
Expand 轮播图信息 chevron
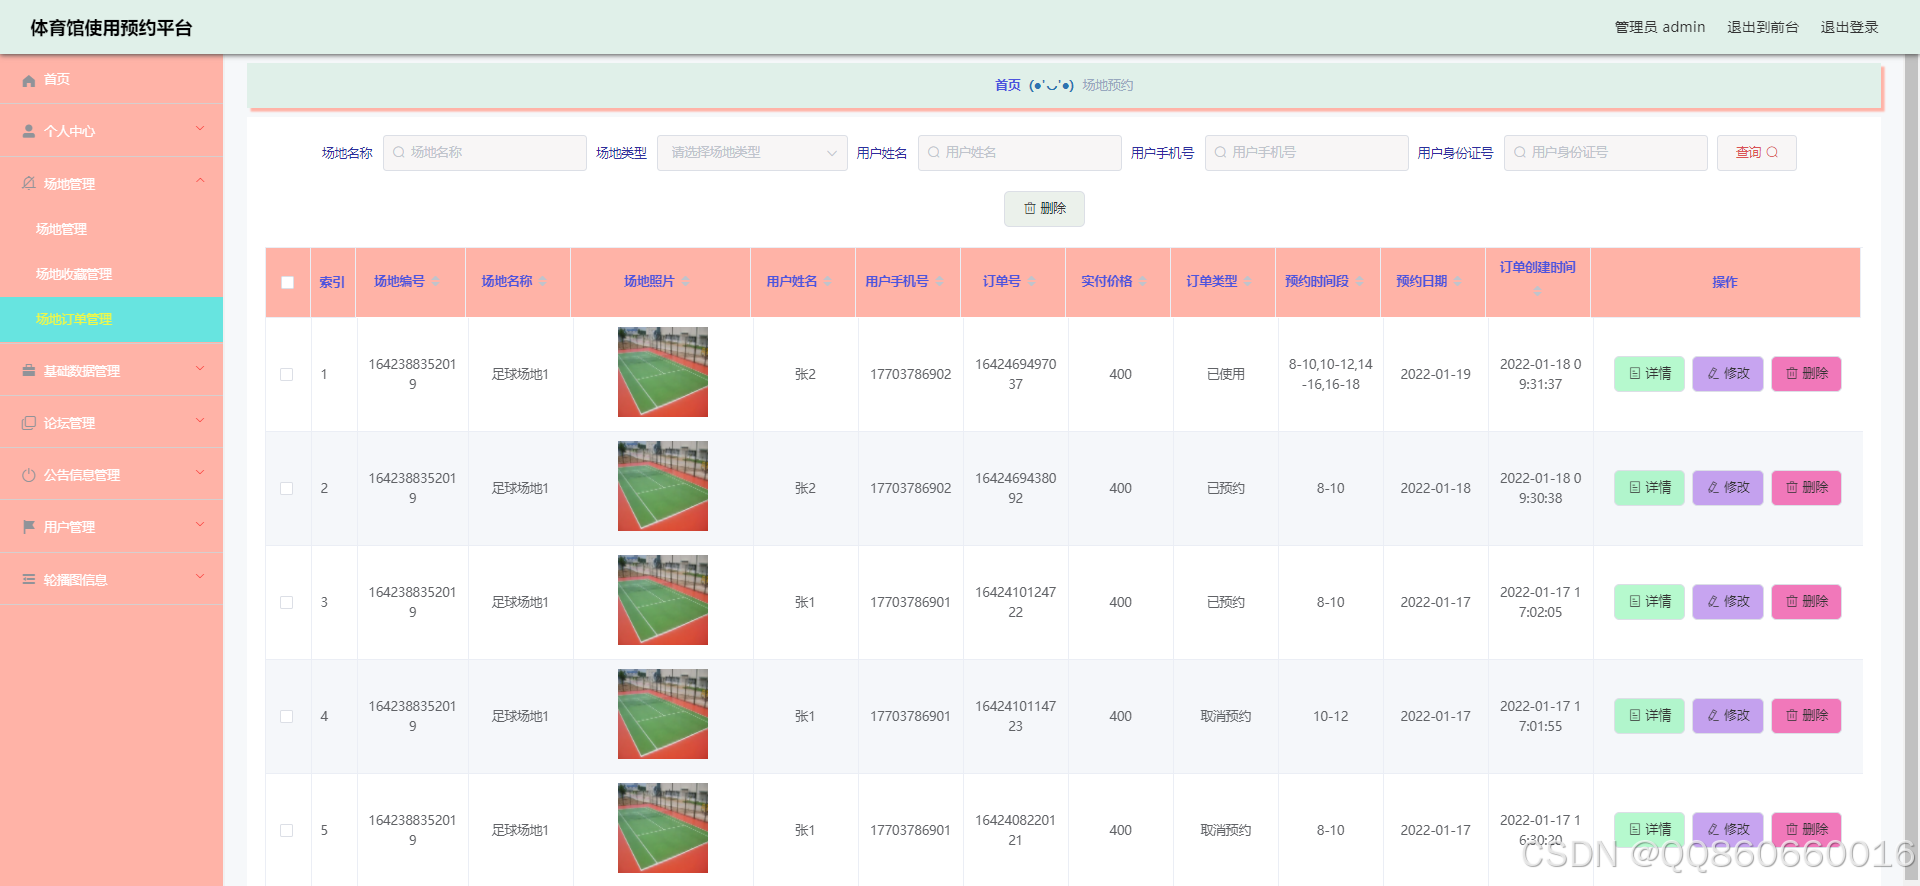[x=200, y=576]
